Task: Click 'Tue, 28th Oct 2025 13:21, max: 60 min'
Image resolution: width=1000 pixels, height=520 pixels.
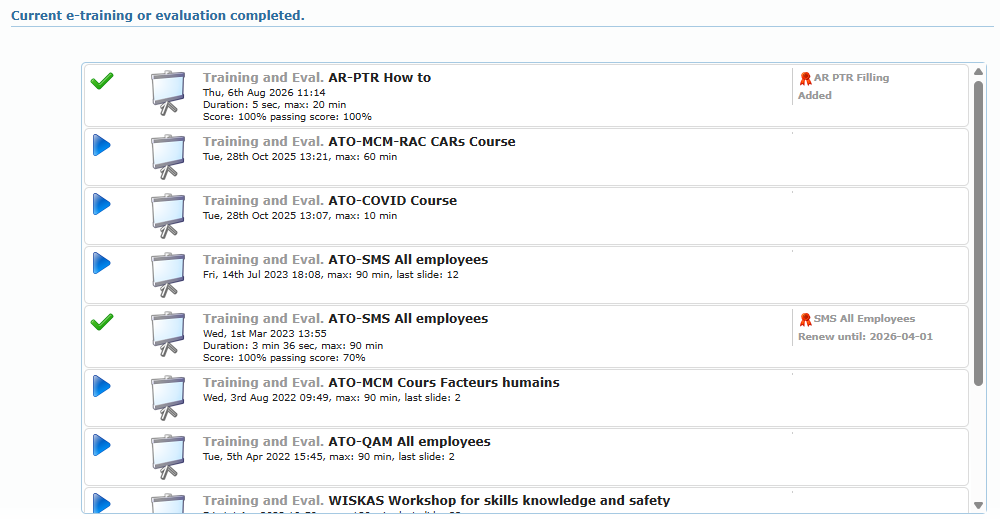Action: pyautogui.click(x=300, y=156)
